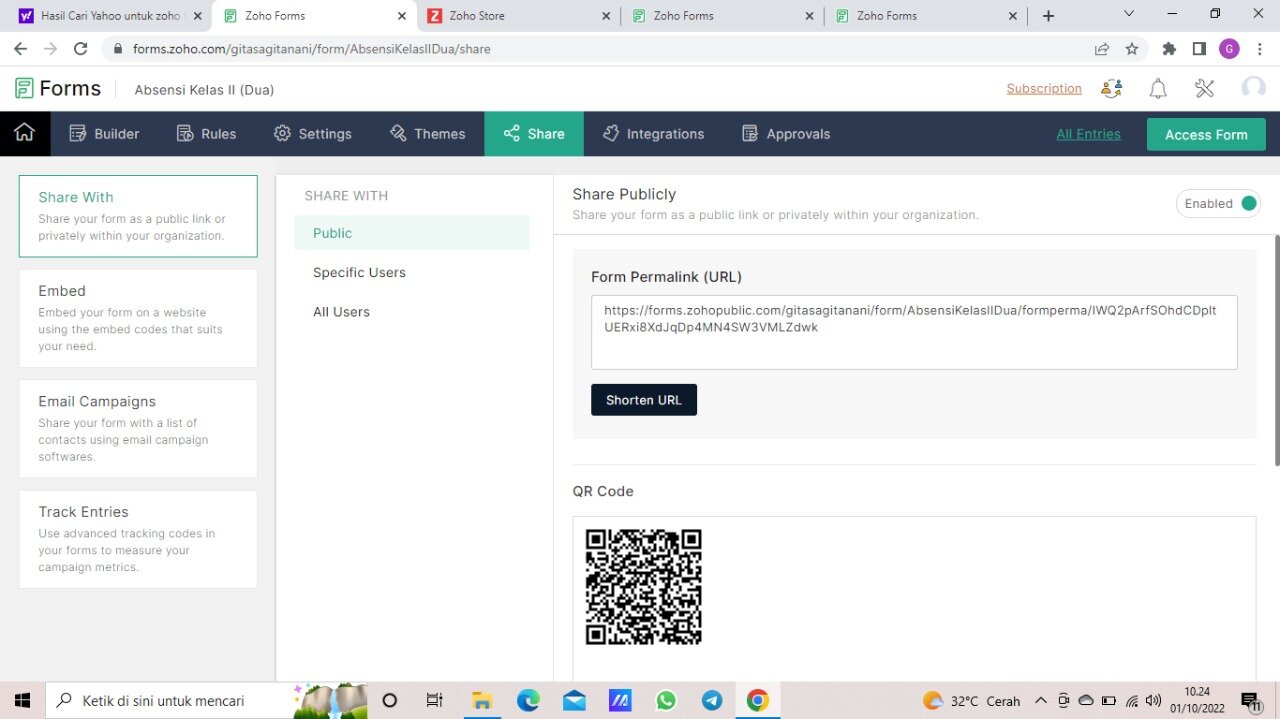
Task: Open the Integrations tab
Action: [x=654, y=134]
